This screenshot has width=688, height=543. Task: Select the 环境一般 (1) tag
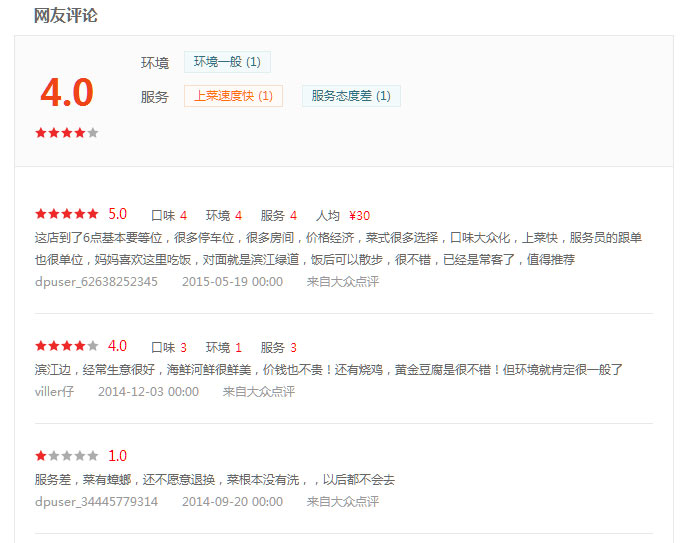click(227, 62)
